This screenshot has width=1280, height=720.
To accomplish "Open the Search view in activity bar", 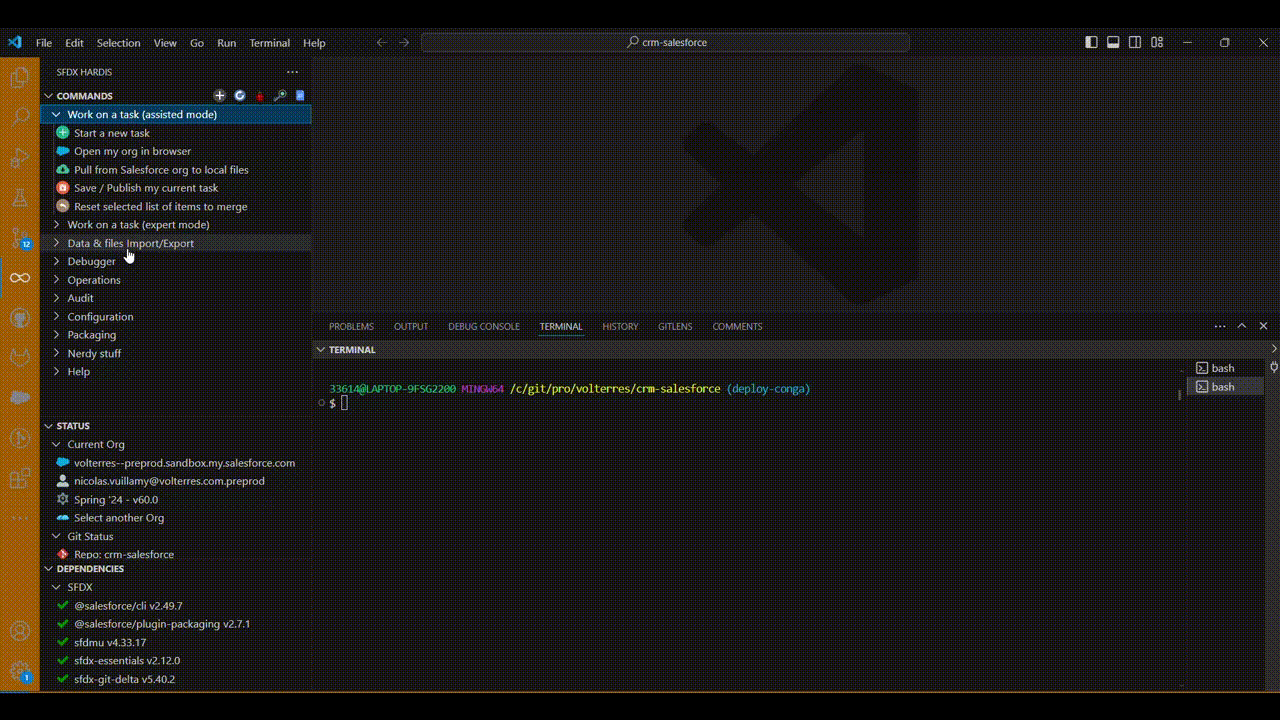I will pyautogui.click(x=20, y=117).
